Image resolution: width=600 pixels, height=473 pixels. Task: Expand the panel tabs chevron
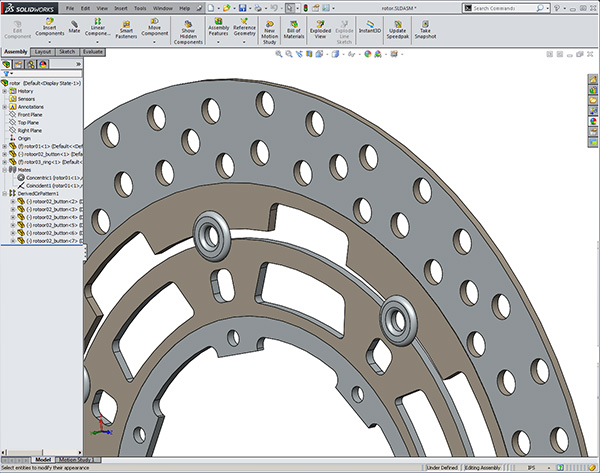pyautogui.click(x=78, y=64)
